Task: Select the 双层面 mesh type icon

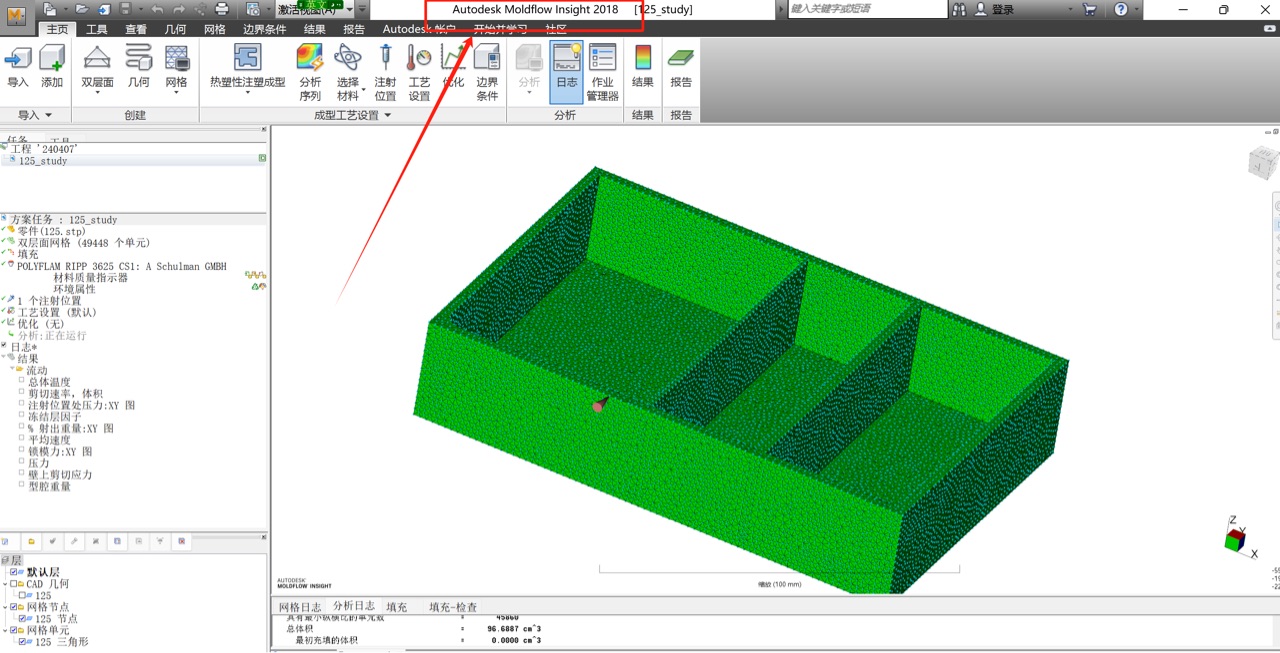Action: (97, 59)
